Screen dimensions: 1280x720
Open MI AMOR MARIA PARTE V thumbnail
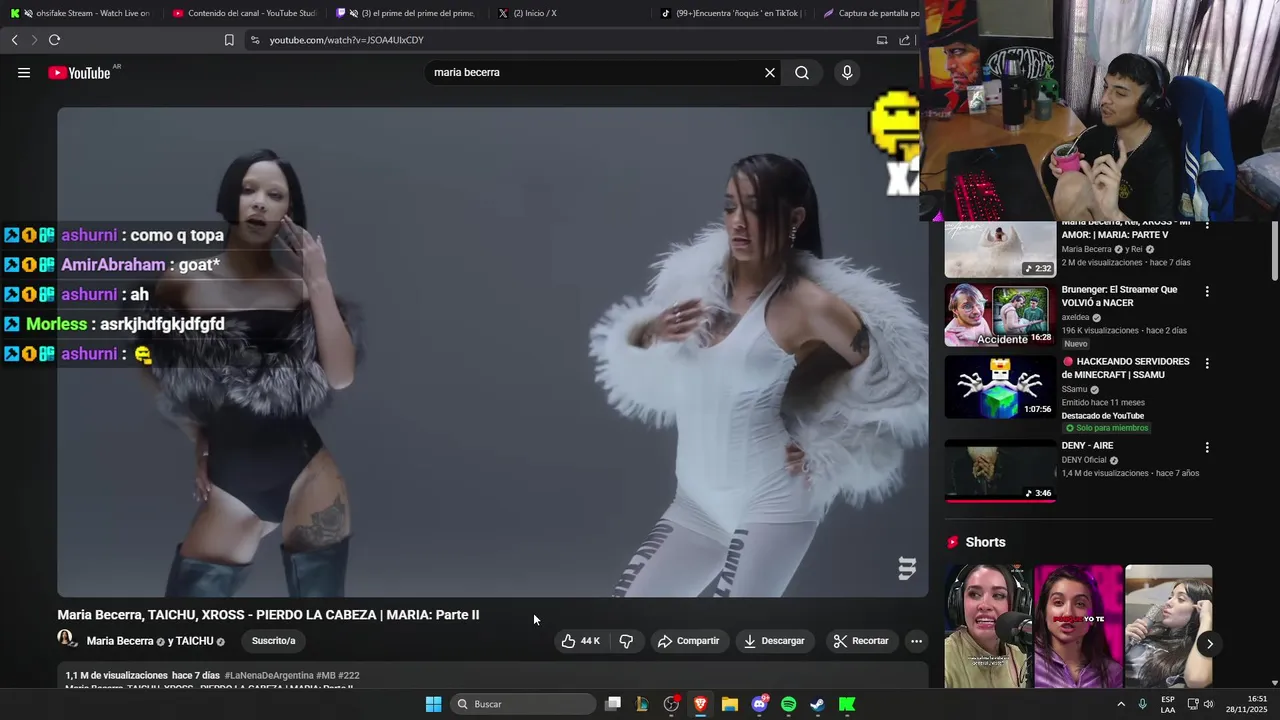(x=1000, y=249)
